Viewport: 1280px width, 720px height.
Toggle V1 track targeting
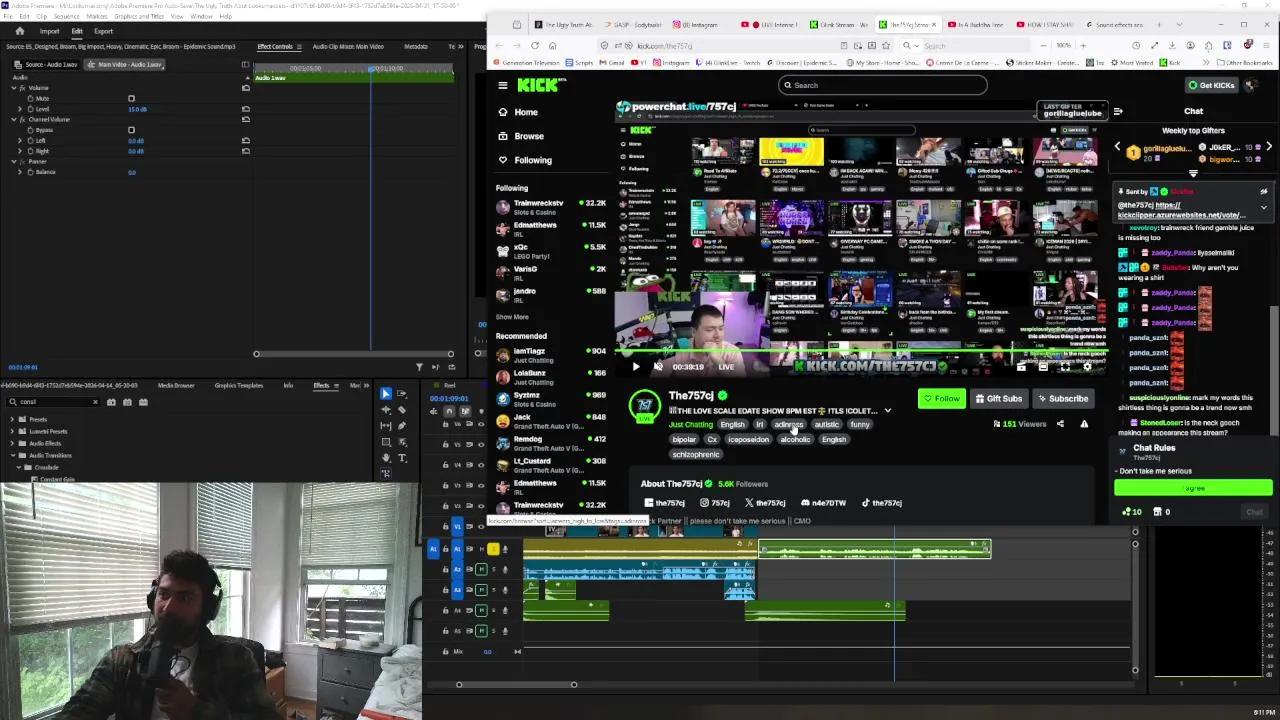[x=458, y=526]
